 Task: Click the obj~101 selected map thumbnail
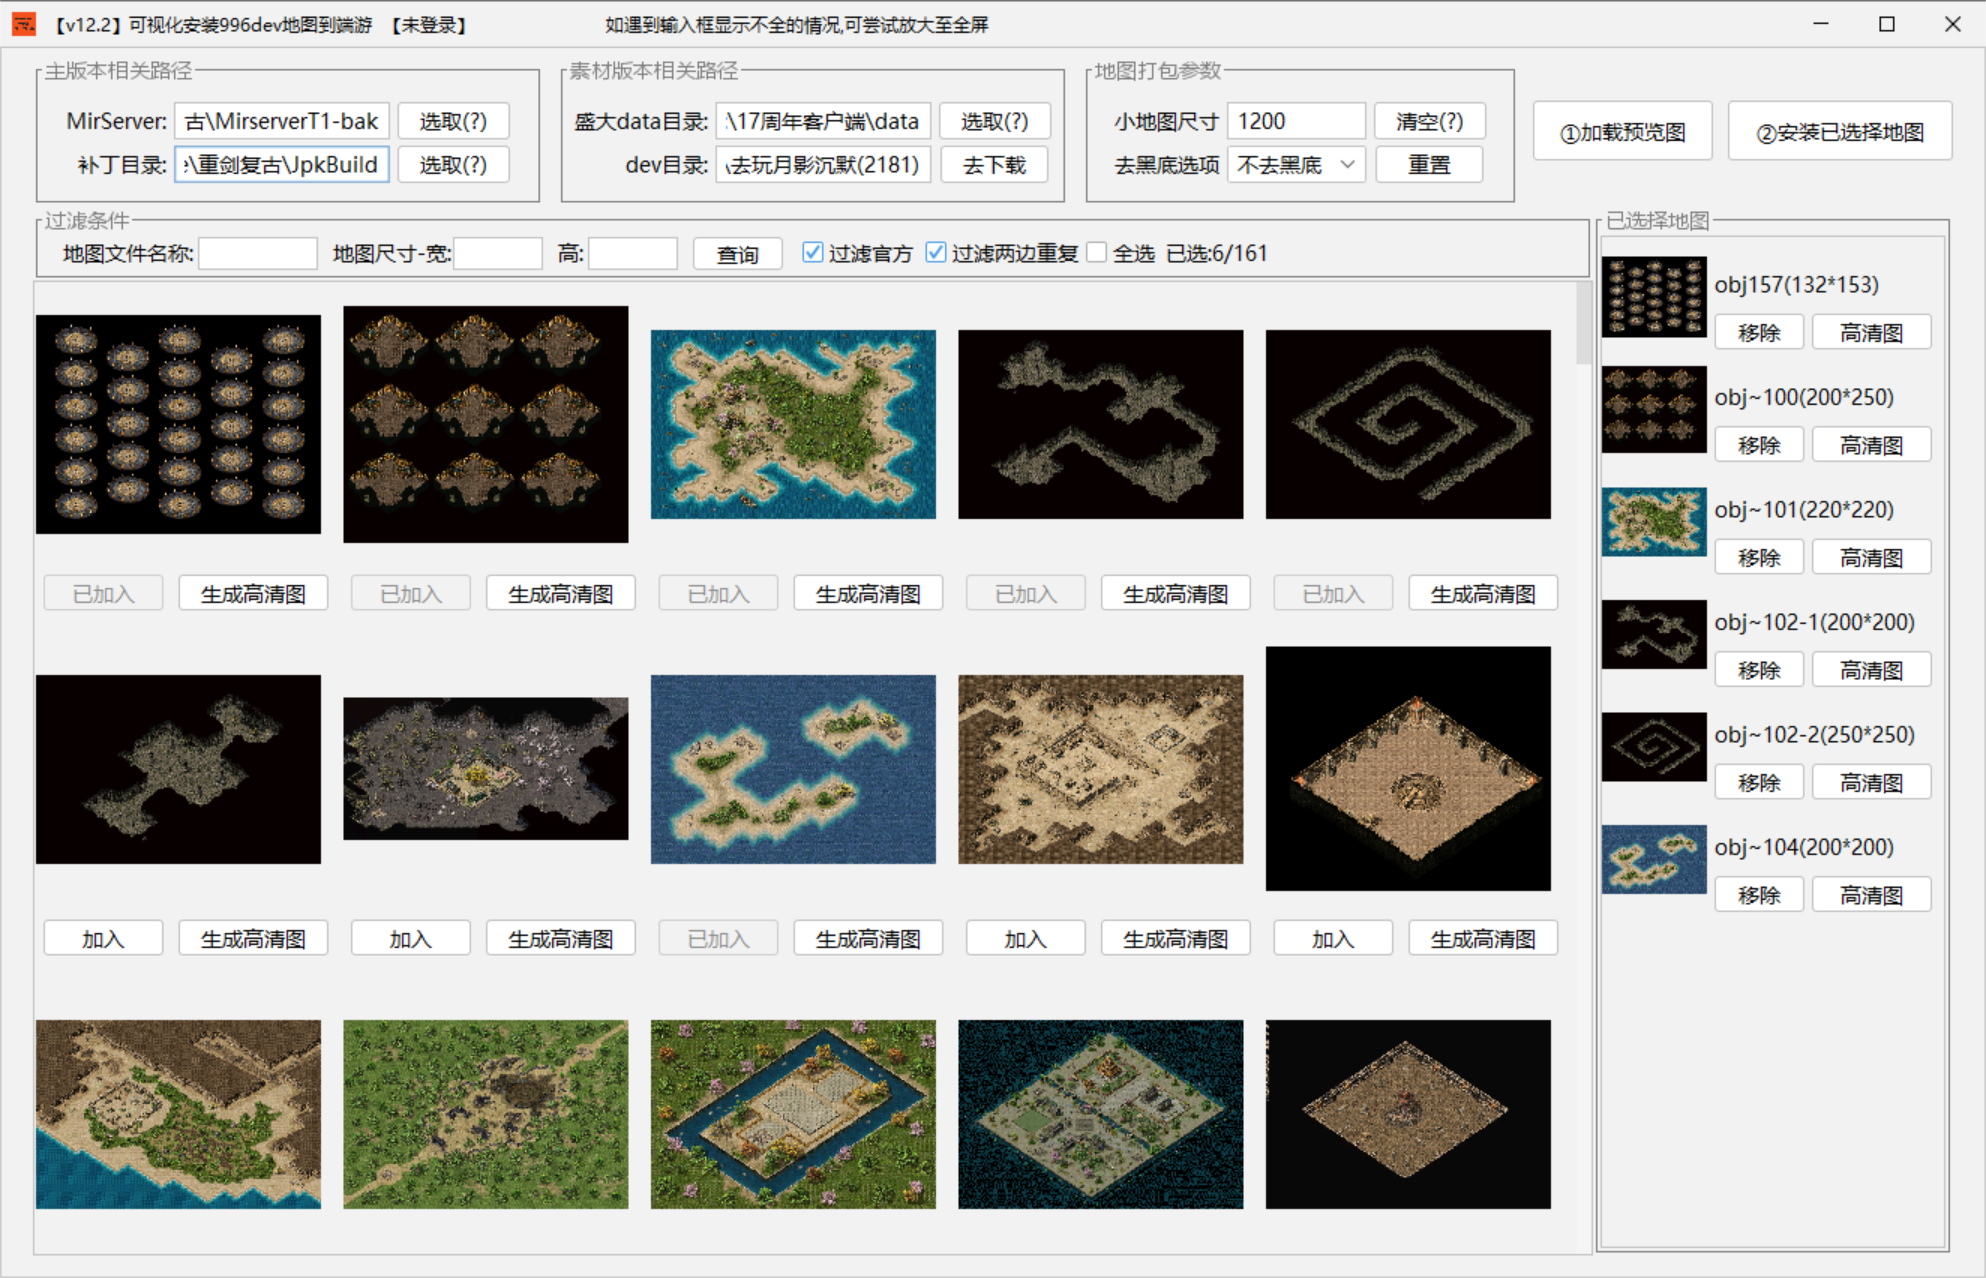tap(1654, 521)
